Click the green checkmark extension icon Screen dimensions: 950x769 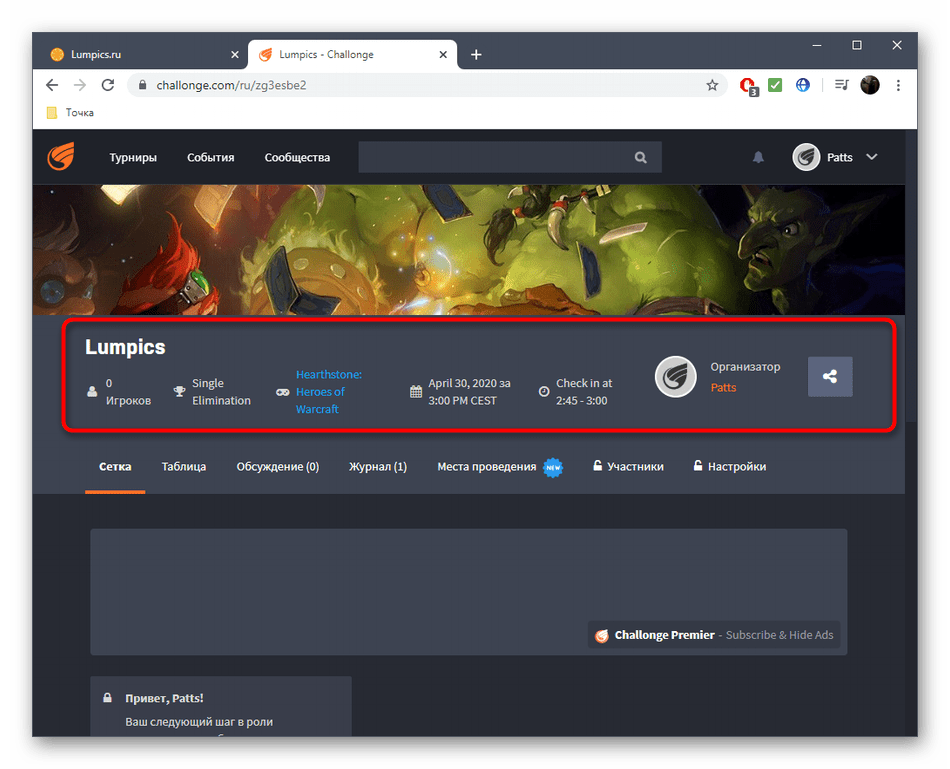[x=775, y=85]
